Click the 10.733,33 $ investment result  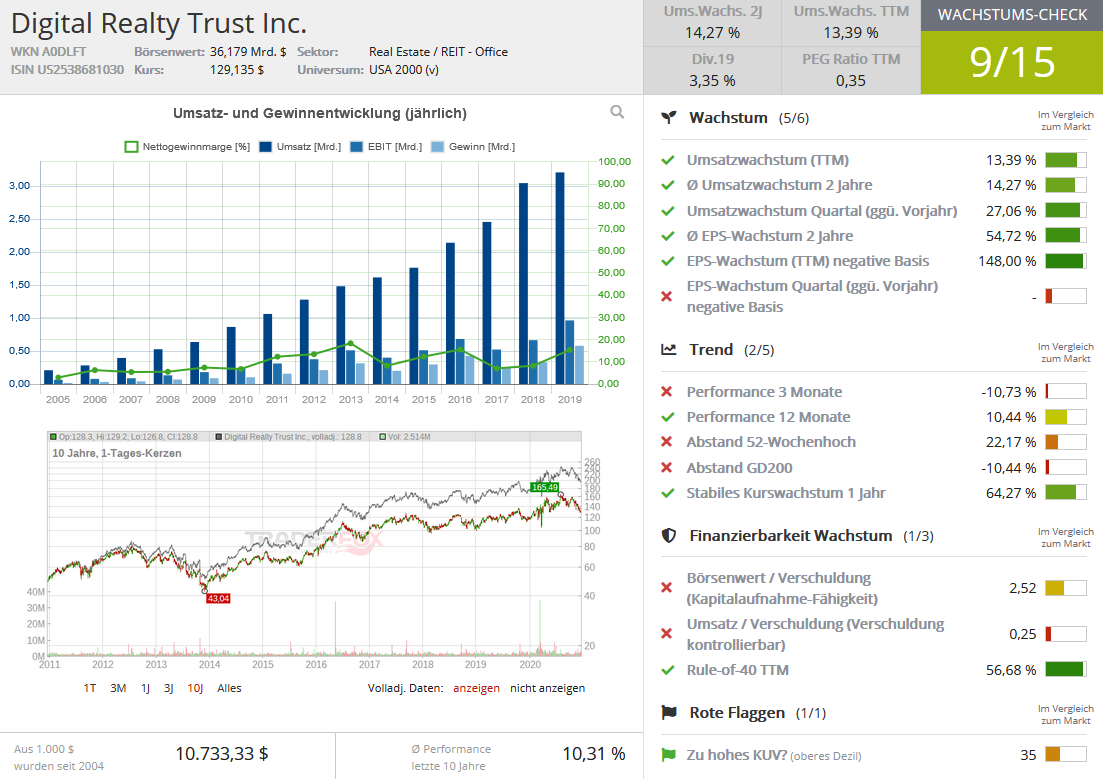click(222, 754)
